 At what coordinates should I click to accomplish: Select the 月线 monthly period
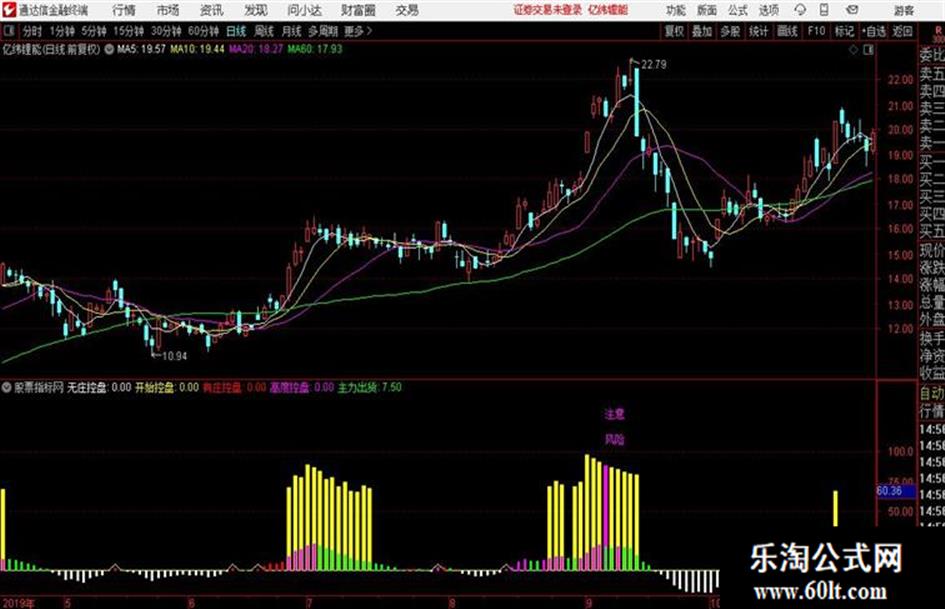pos(292,31)
